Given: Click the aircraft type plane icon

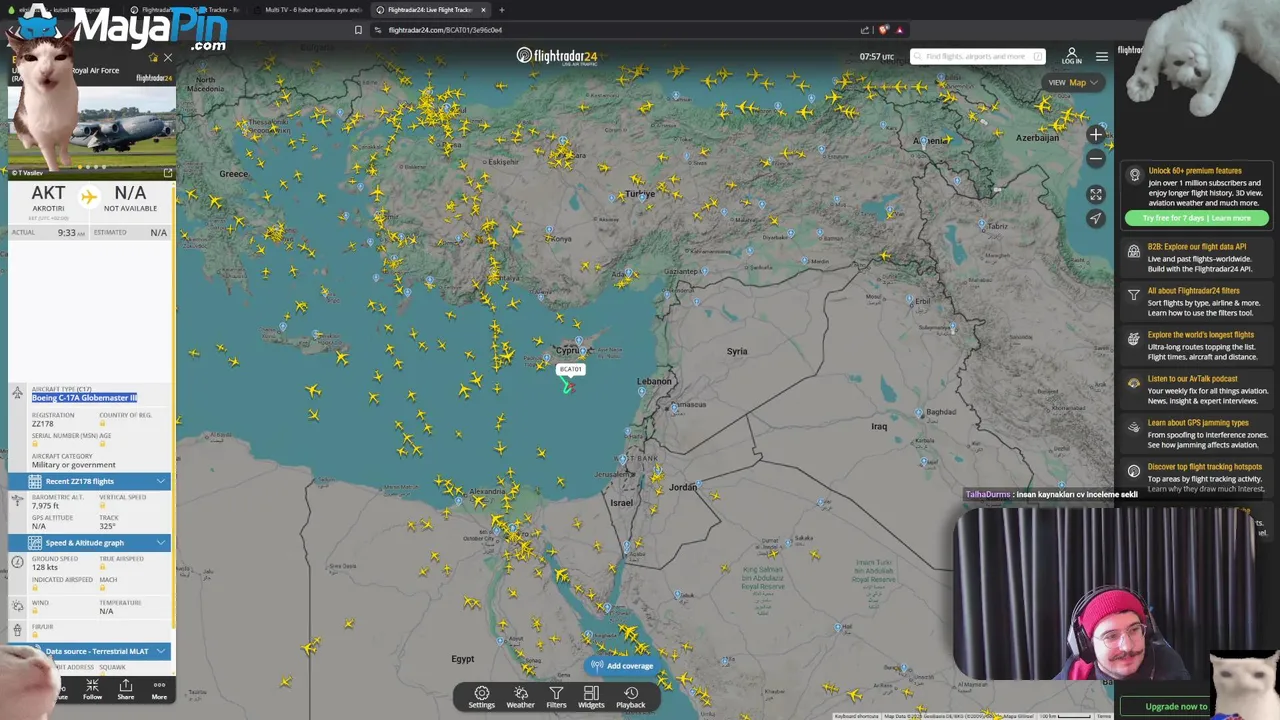Looking at the screenshot, I should tap(17, 393).
